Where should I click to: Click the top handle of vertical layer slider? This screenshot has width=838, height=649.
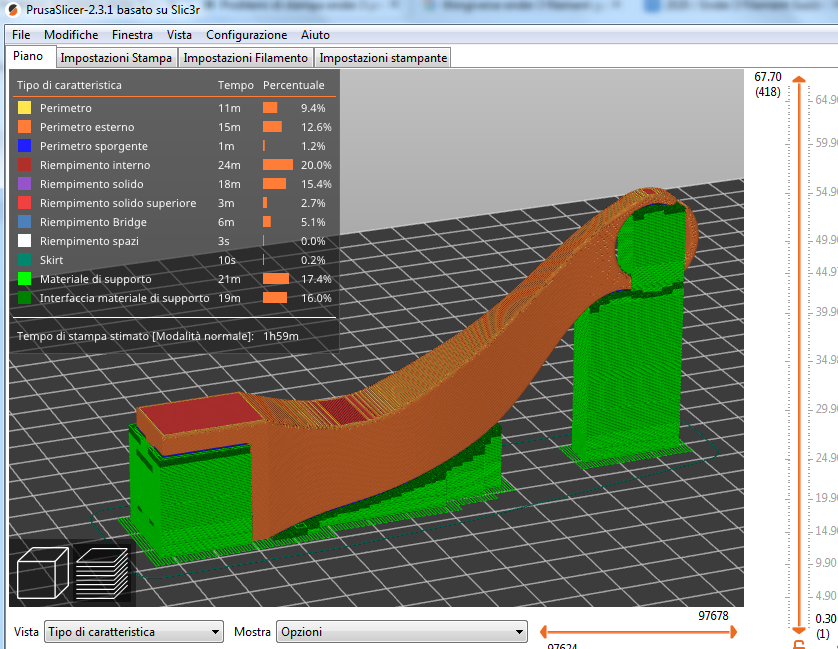tap(799, 80)
